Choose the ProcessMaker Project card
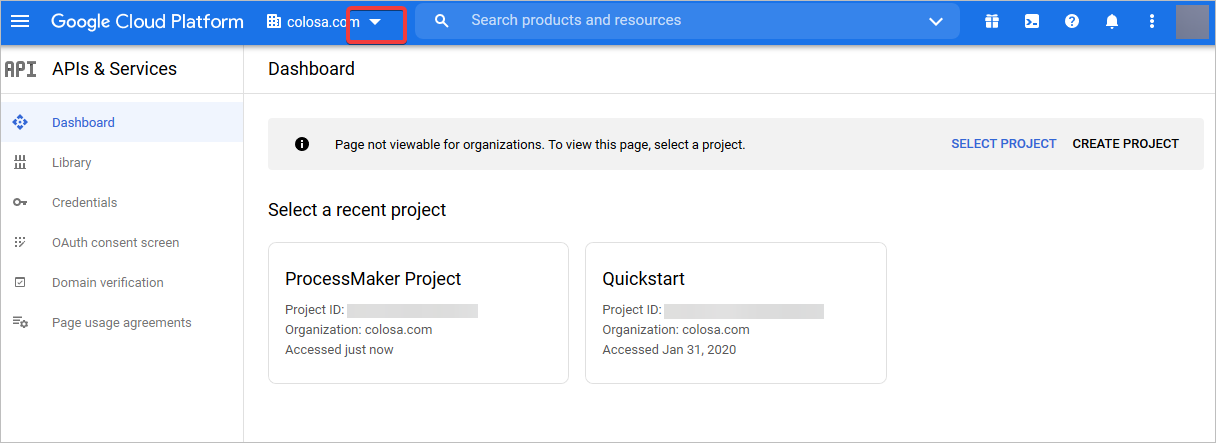Screen dimensions: 1216x443 pos(418,312)
